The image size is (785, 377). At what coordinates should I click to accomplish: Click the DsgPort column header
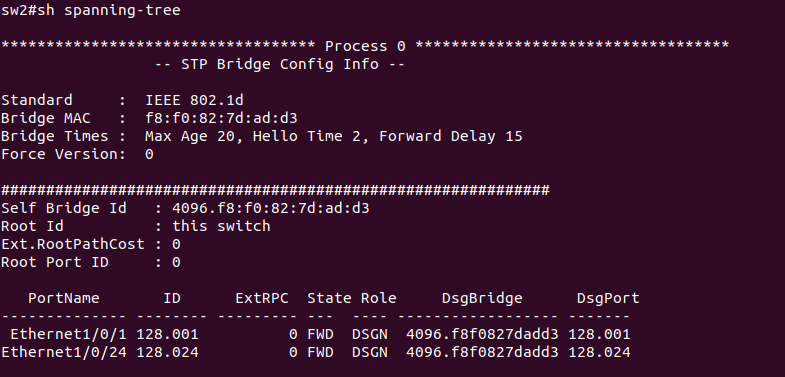[x=608, y=298]
